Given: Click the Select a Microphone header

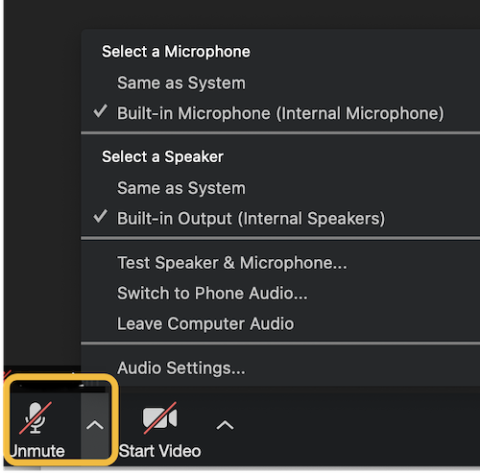Looking at the screenshot, I should pos(176,52).
